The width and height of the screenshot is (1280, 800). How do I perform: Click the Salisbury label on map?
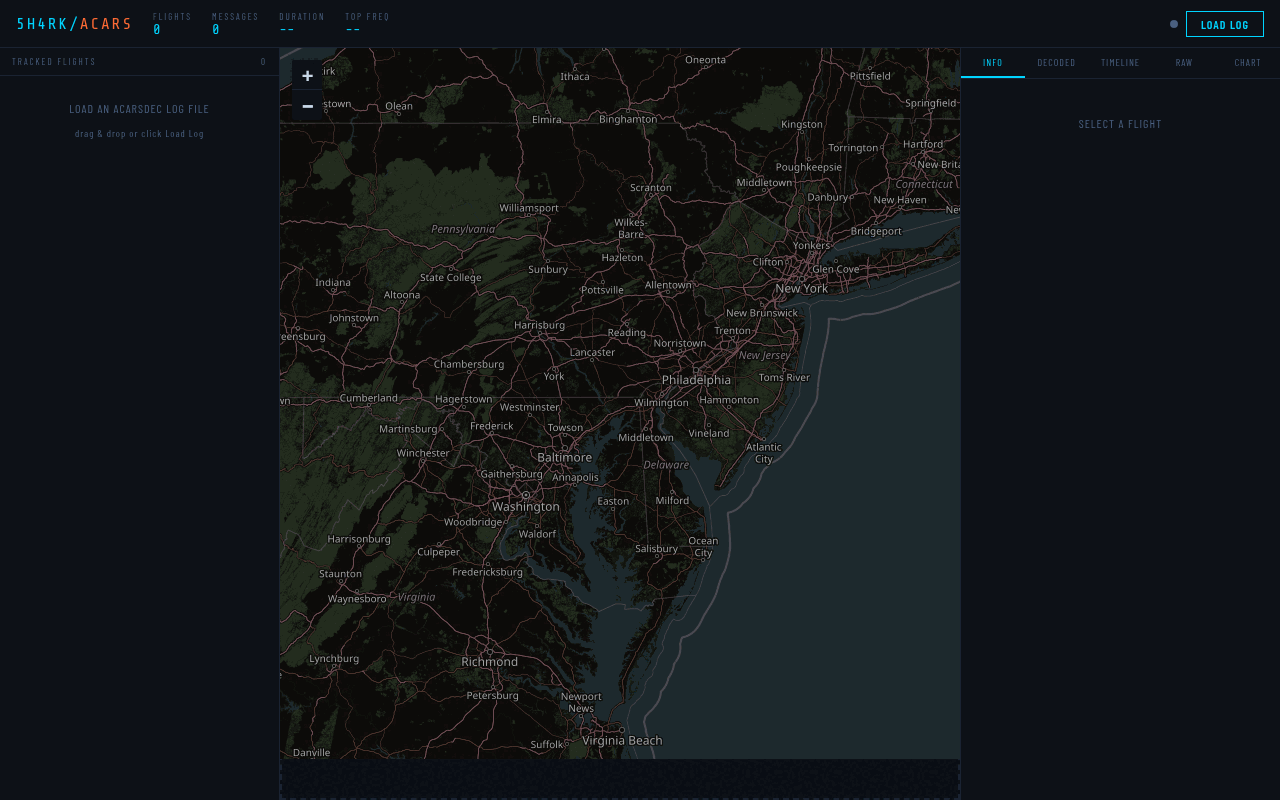[x=656, y=549]
